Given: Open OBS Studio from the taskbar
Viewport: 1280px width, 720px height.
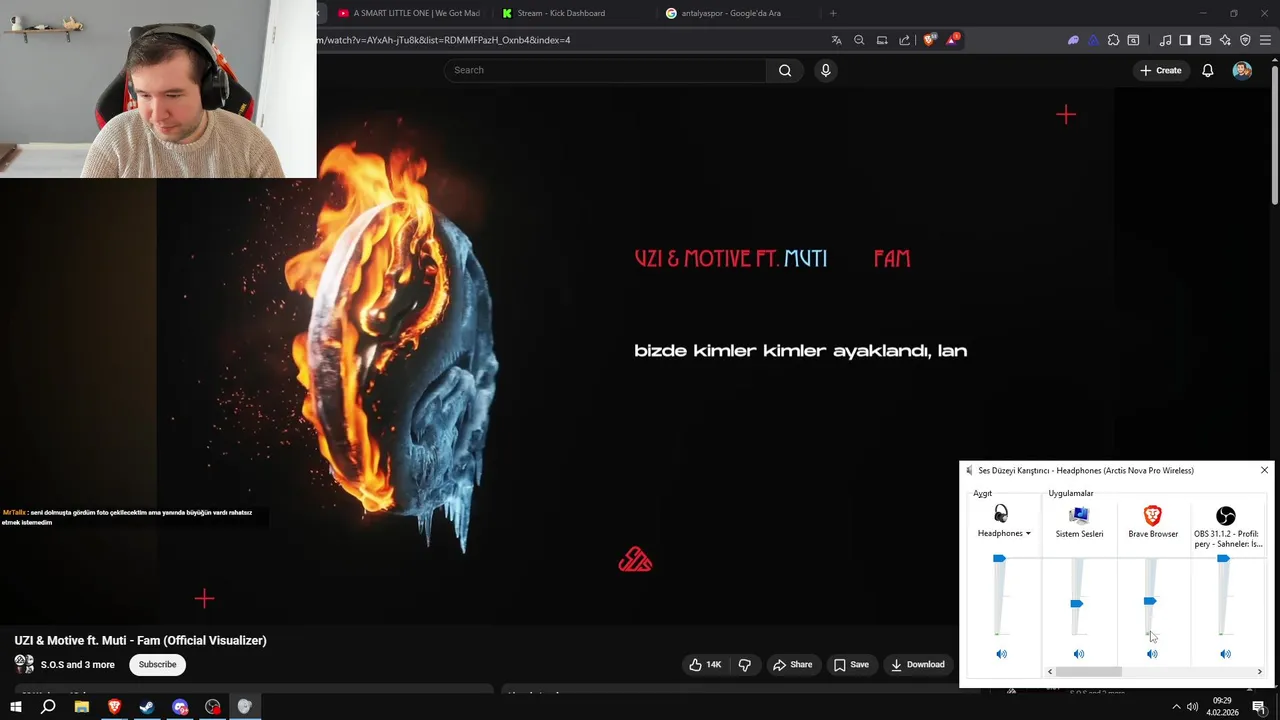Looking at the screenshot, I should pos(213,707).
